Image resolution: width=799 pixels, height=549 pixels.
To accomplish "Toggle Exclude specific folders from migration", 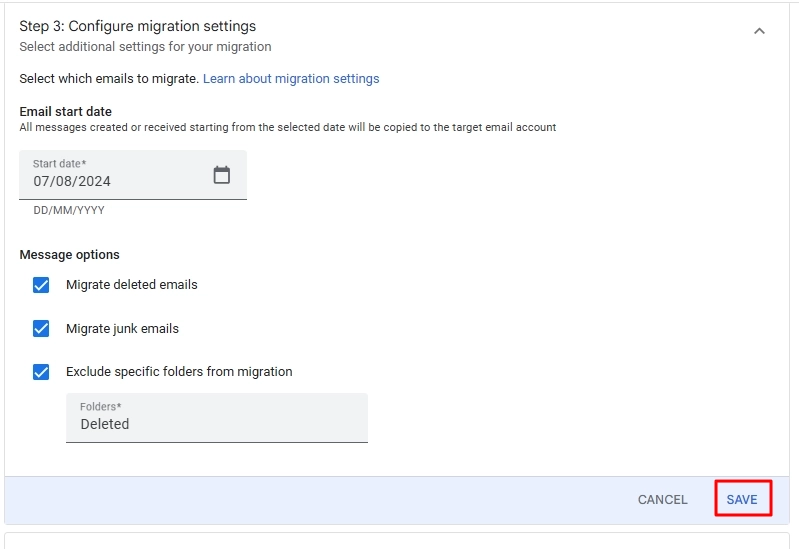I will point(41,372).
